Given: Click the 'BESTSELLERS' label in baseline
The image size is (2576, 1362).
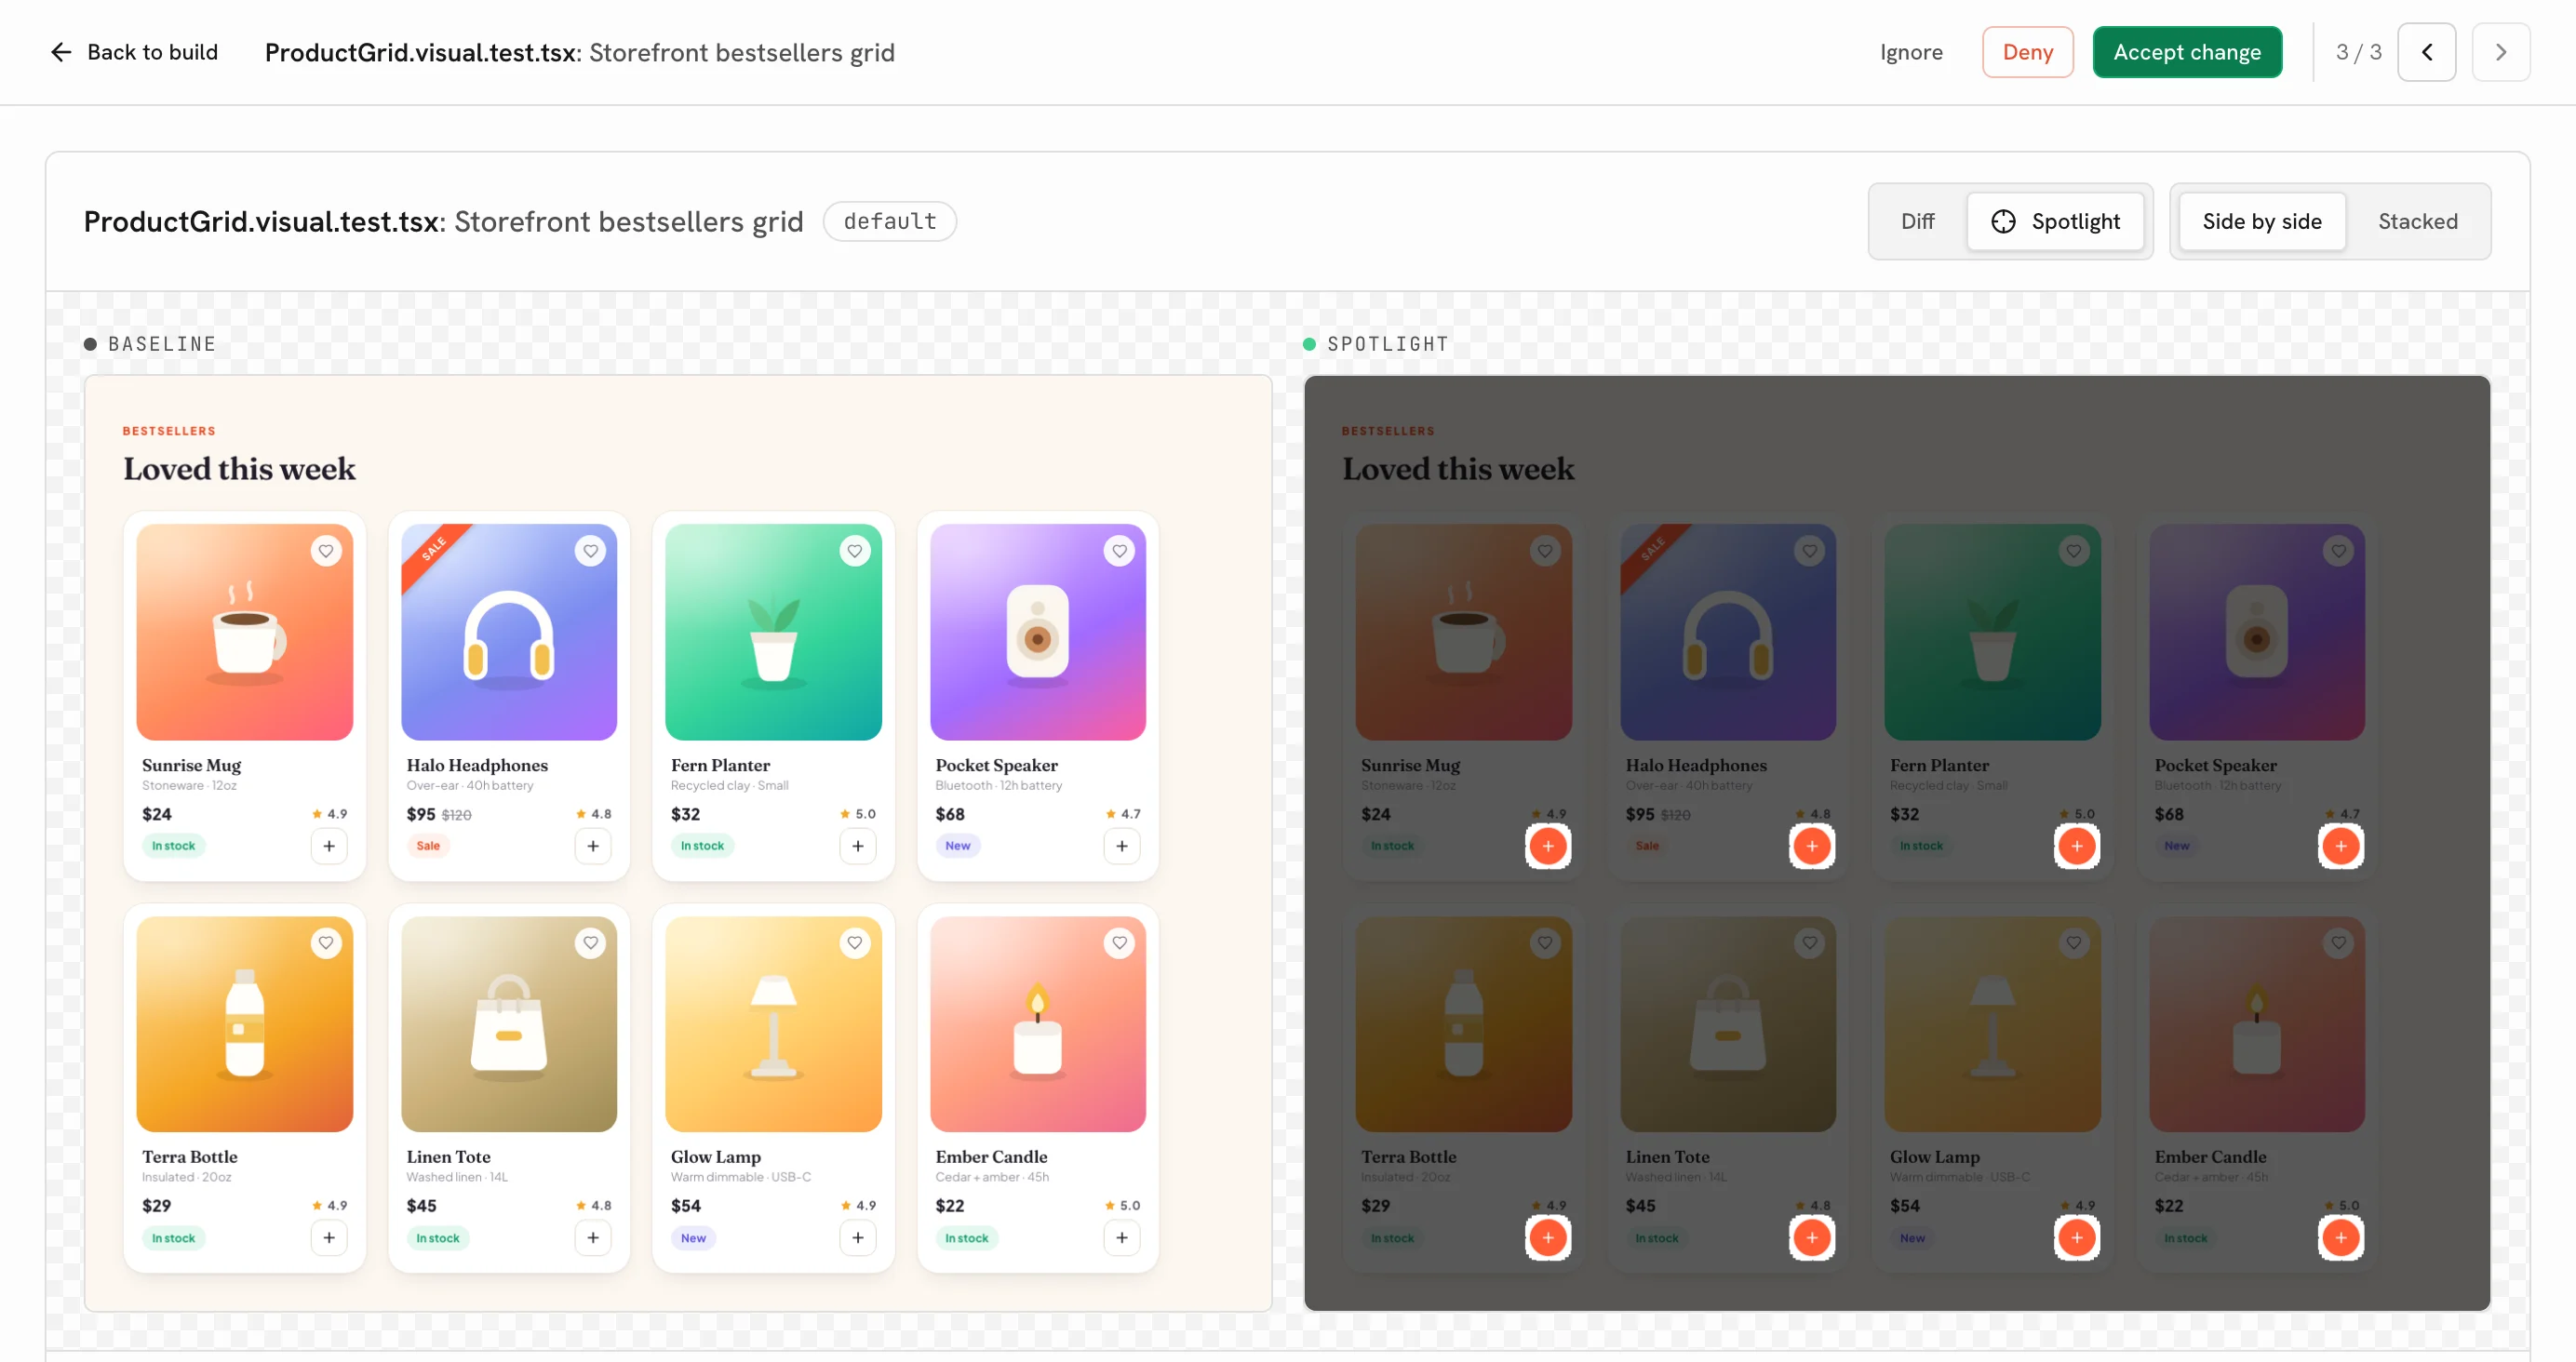Looking at the screenshot, I should (x=169, y=431).
